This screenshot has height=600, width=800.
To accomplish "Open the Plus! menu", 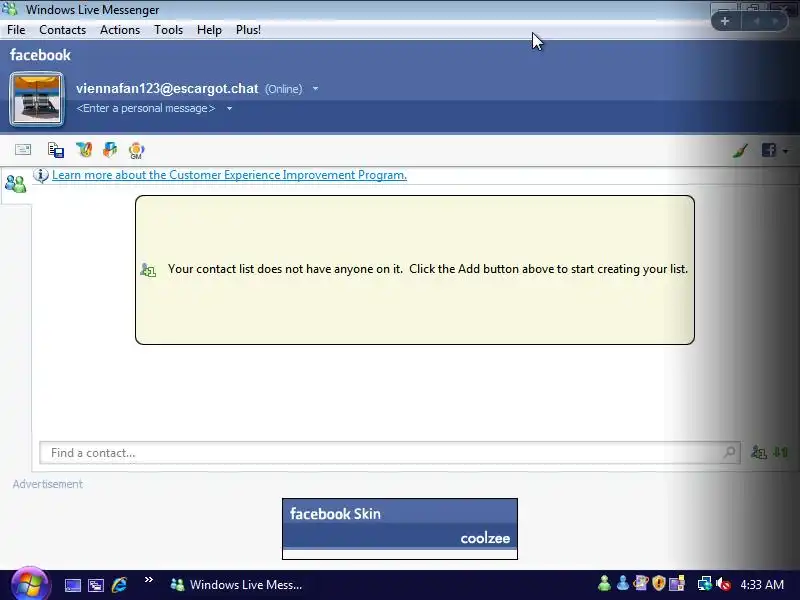I will pyautogui.click(x=248, y=30).
